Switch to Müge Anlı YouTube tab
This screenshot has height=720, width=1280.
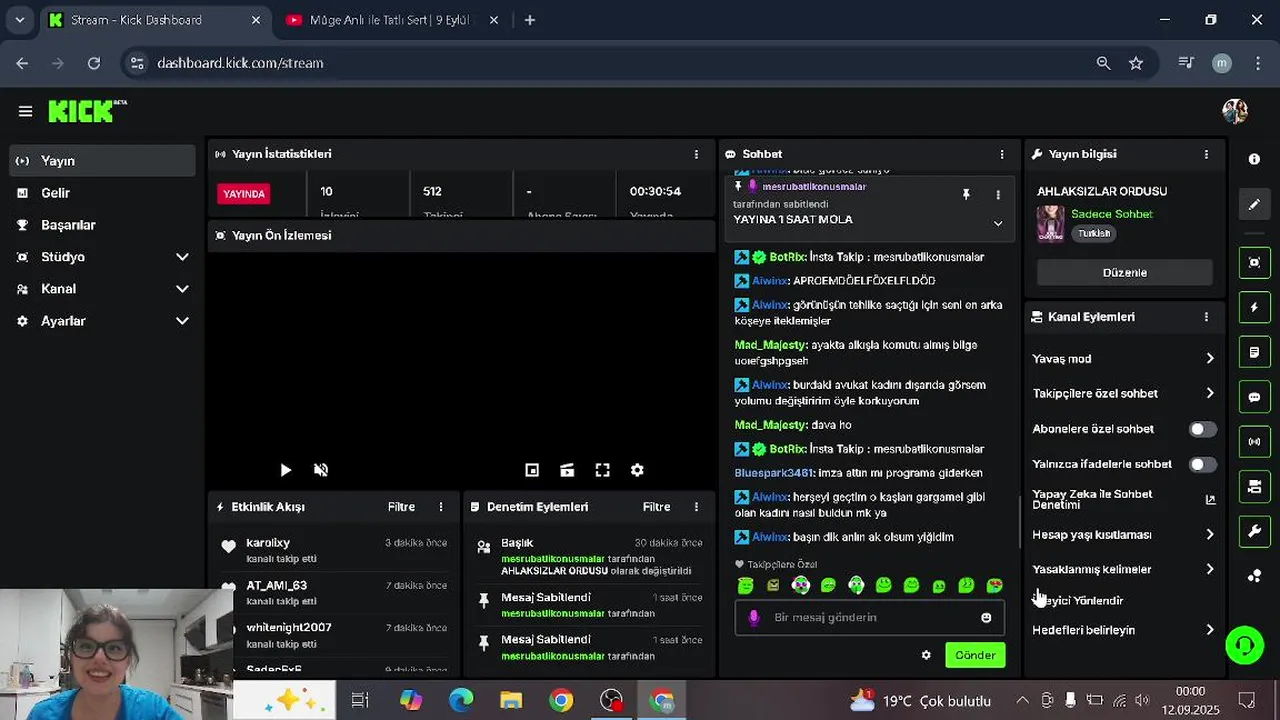[x=390, y=20]
